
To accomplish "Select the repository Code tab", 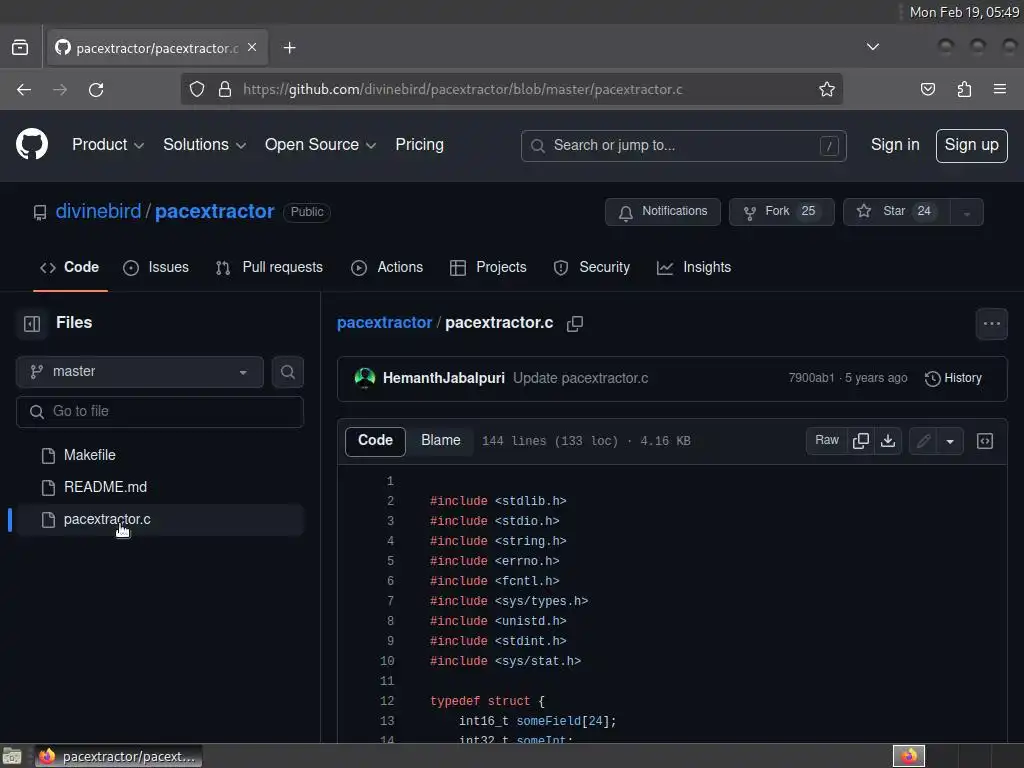I will click(70, 268).
